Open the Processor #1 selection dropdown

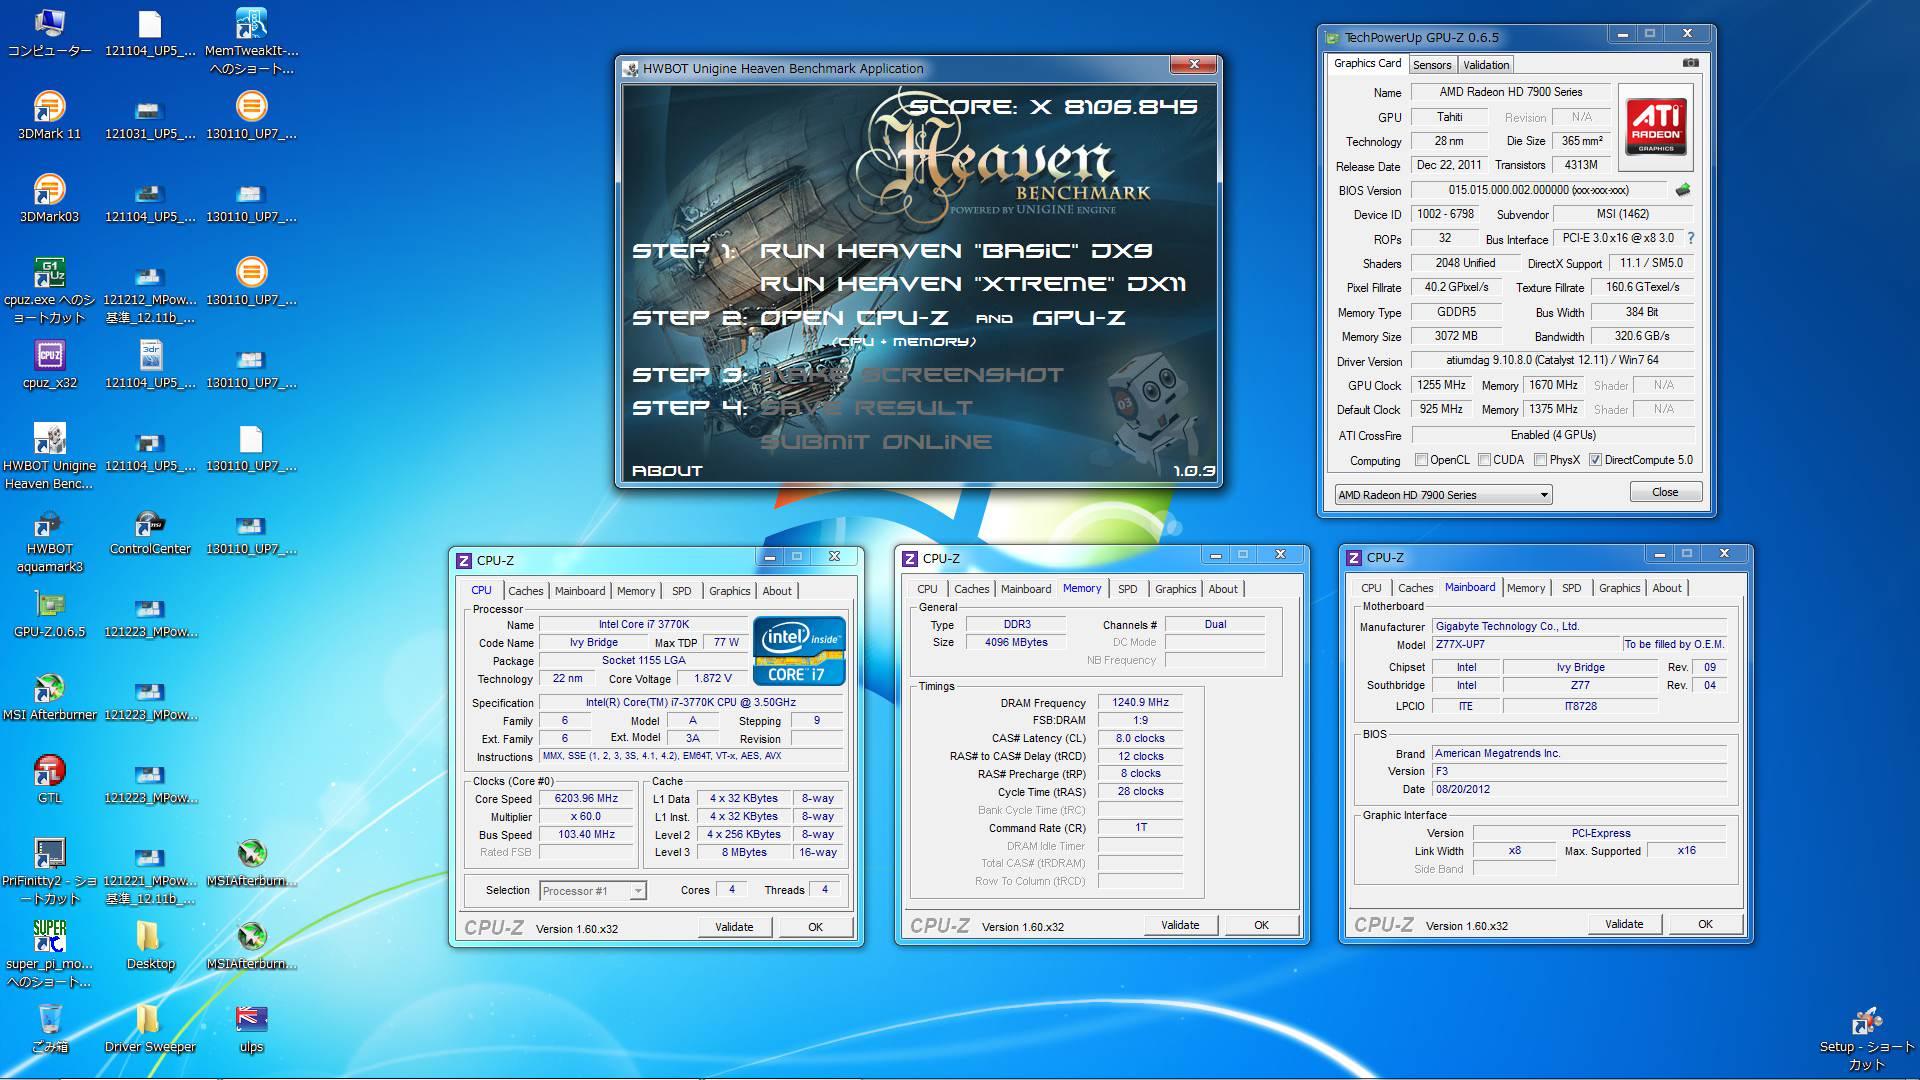[592, 890]
